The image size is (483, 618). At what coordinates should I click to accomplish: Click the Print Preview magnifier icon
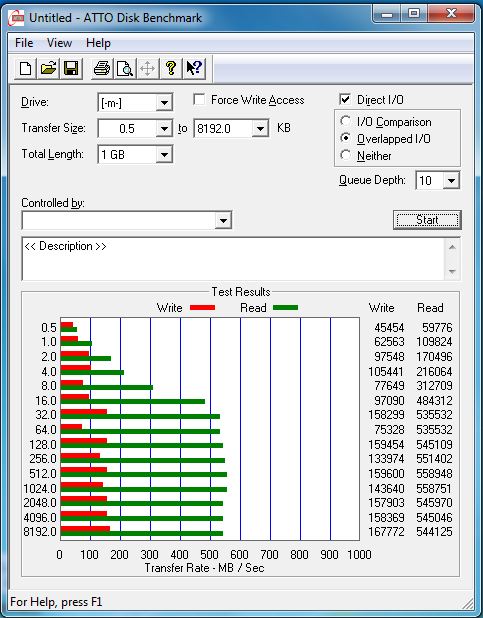coord(125,69)
